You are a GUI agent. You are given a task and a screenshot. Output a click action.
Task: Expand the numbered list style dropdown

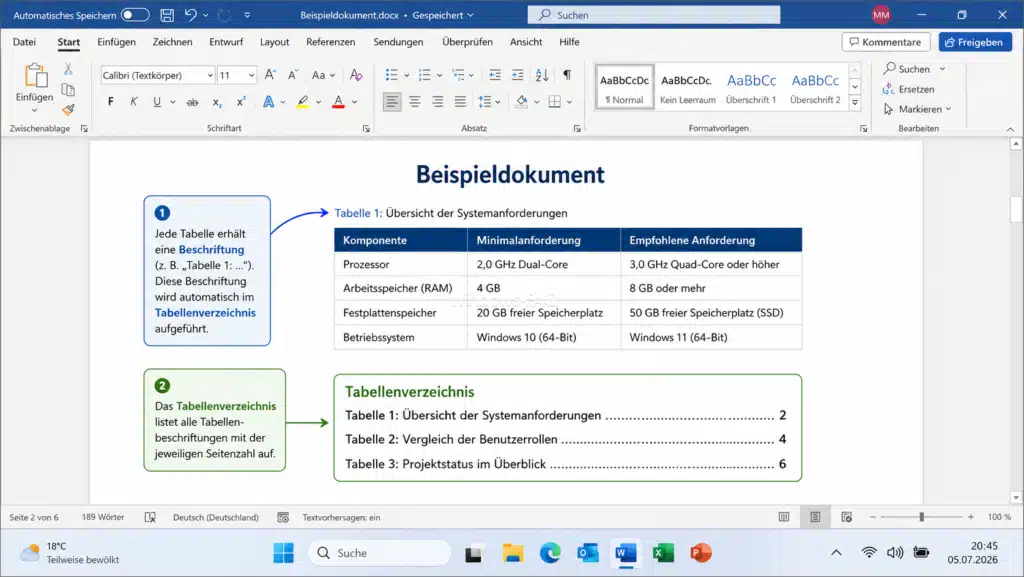coord(440,76)
